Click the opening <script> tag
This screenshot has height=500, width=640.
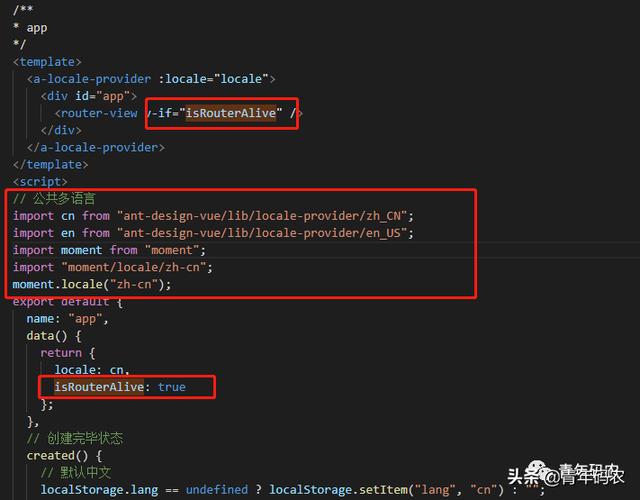click(40, 182)
